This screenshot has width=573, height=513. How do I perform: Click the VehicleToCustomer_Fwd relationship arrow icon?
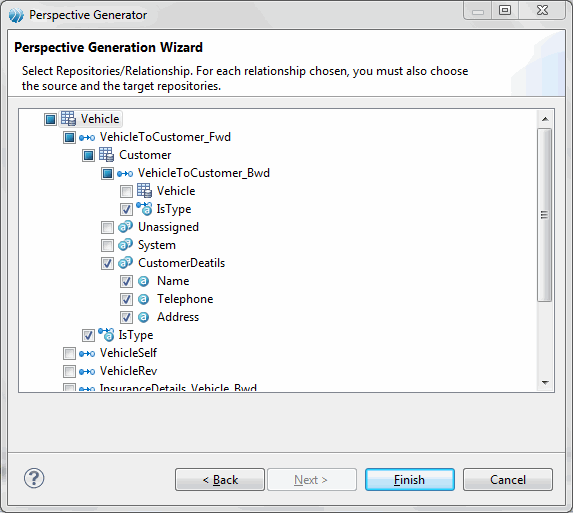(87, 138)
